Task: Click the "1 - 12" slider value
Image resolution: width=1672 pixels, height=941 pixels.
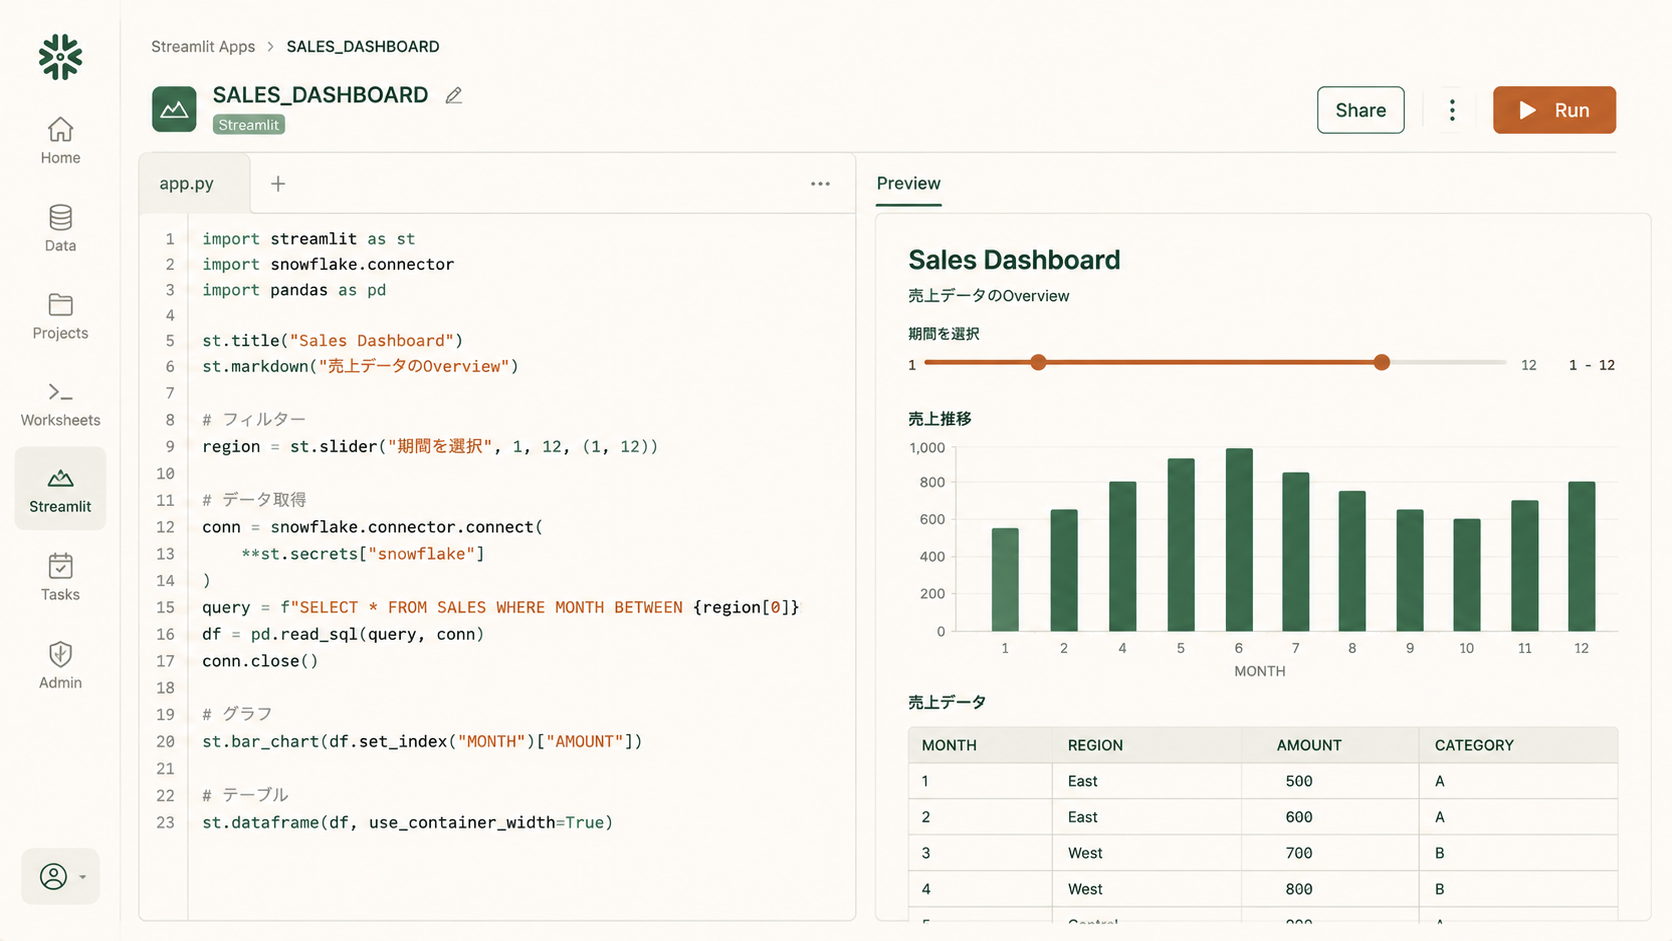Action: (1592, 365)
